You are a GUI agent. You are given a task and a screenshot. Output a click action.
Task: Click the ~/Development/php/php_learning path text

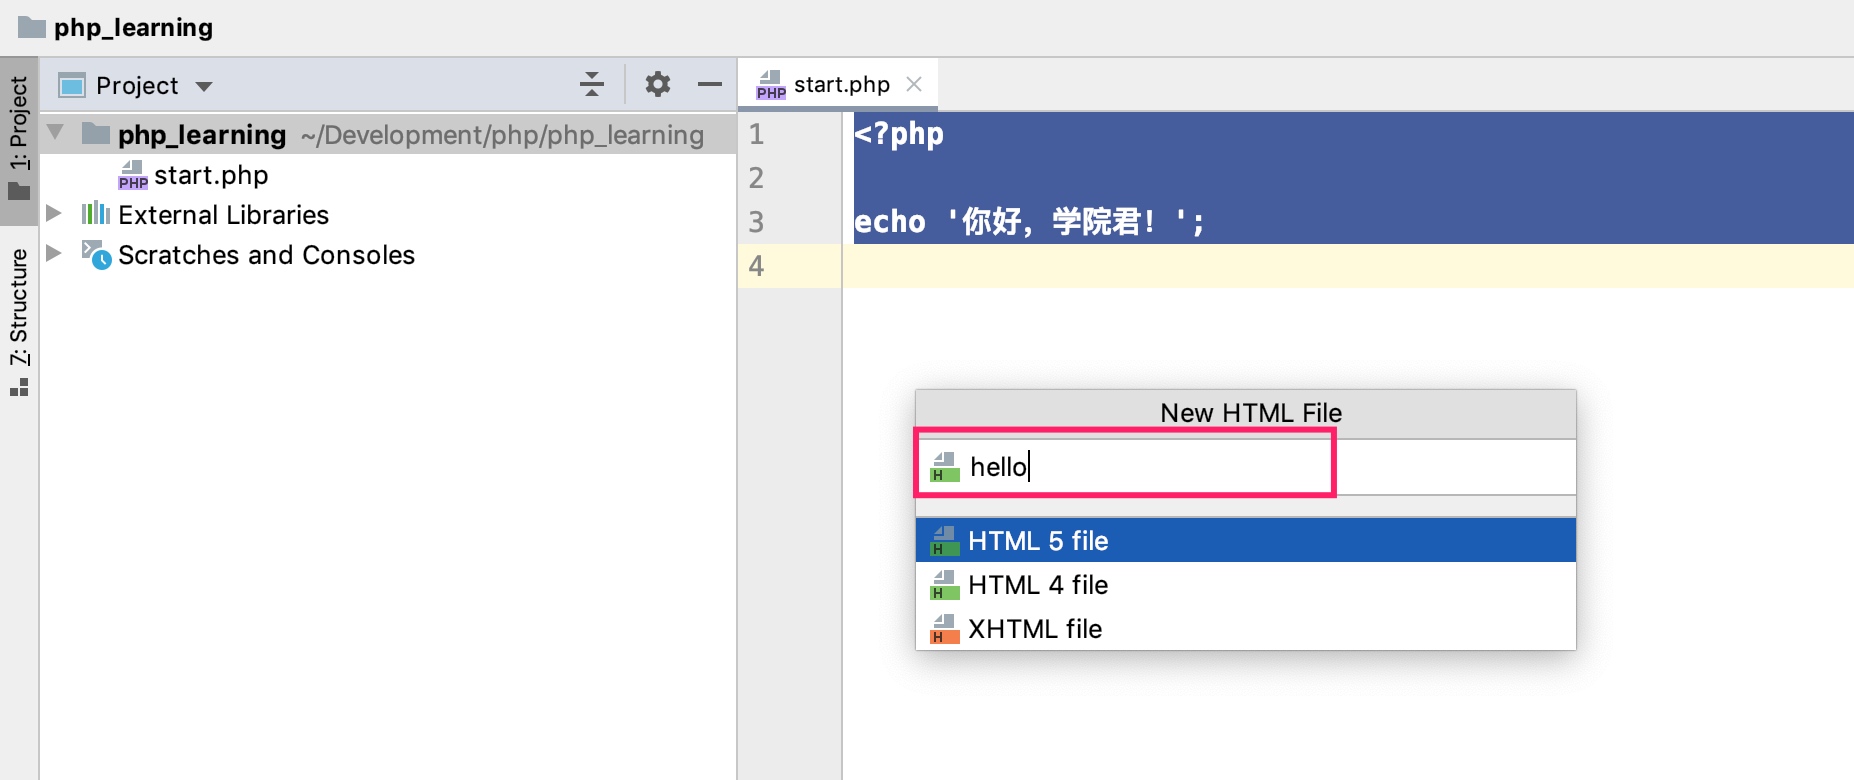point(503,135)
